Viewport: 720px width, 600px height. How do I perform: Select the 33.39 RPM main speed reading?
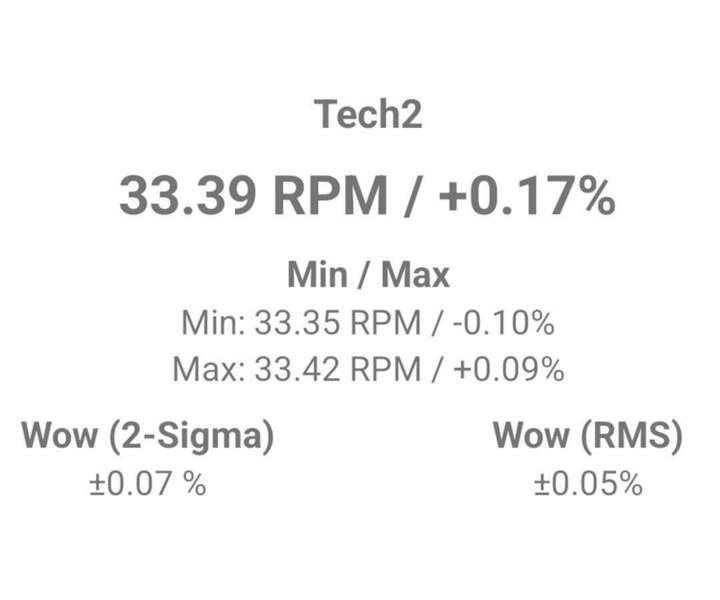click(x=252, y=194)
